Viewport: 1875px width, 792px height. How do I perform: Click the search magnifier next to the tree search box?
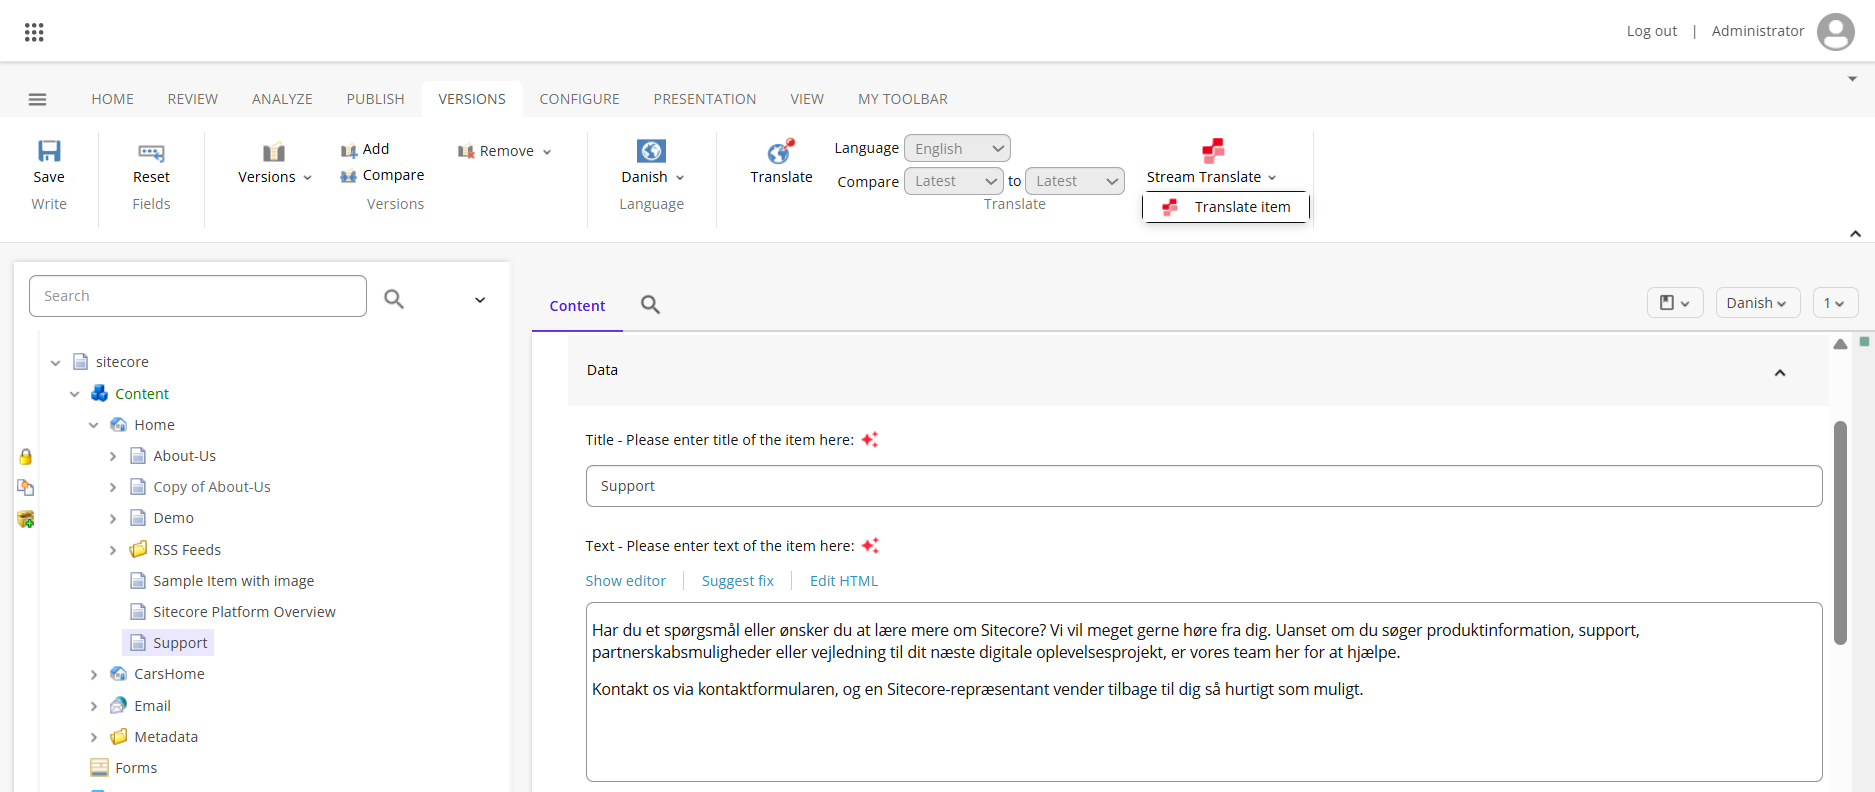click(x=394, y=298)
